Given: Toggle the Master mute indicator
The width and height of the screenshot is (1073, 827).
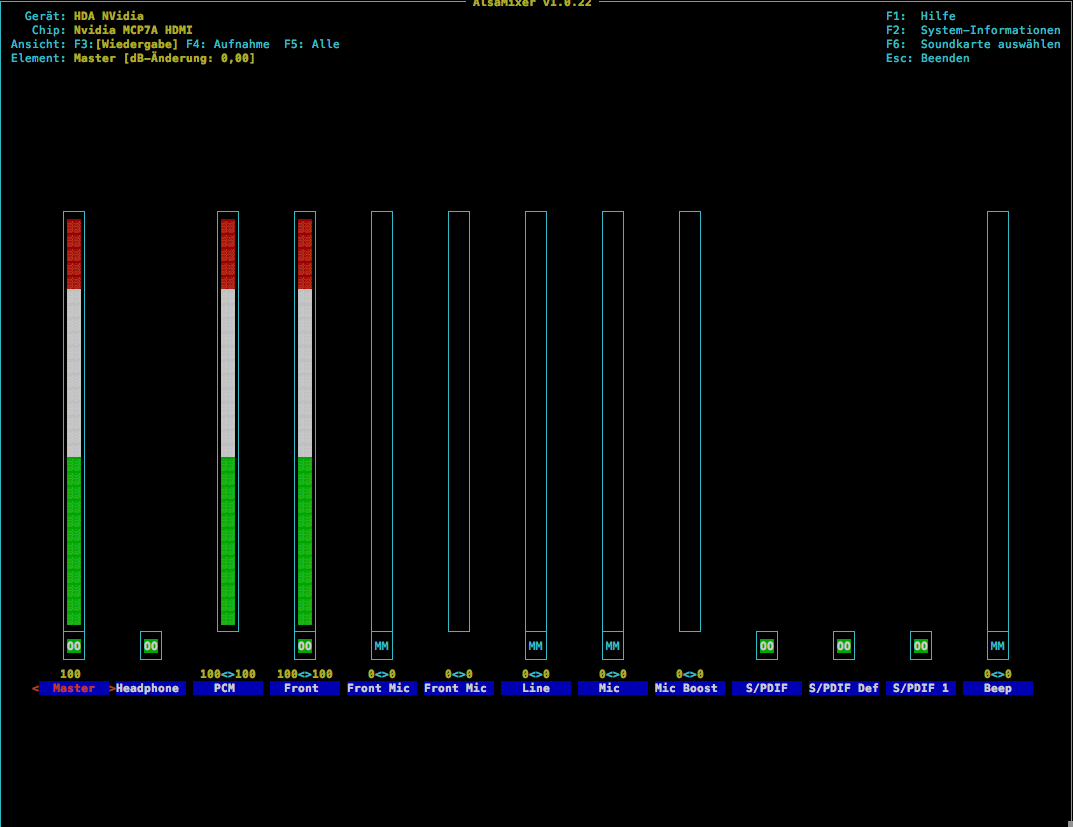Looking at the screenshot, I should 74,646.
